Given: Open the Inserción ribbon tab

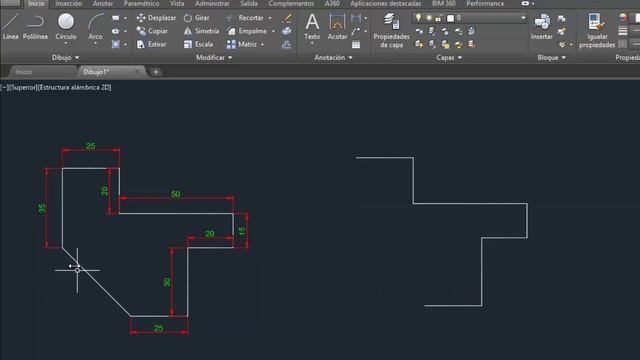Looking at the screenshot, I should click(x=69, y=4).
